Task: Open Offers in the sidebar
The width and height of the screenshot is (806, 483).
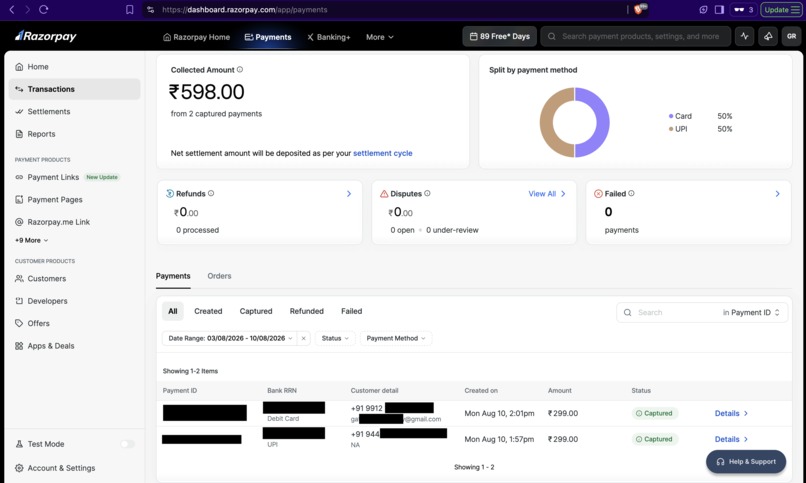Action: click(74, 323)
